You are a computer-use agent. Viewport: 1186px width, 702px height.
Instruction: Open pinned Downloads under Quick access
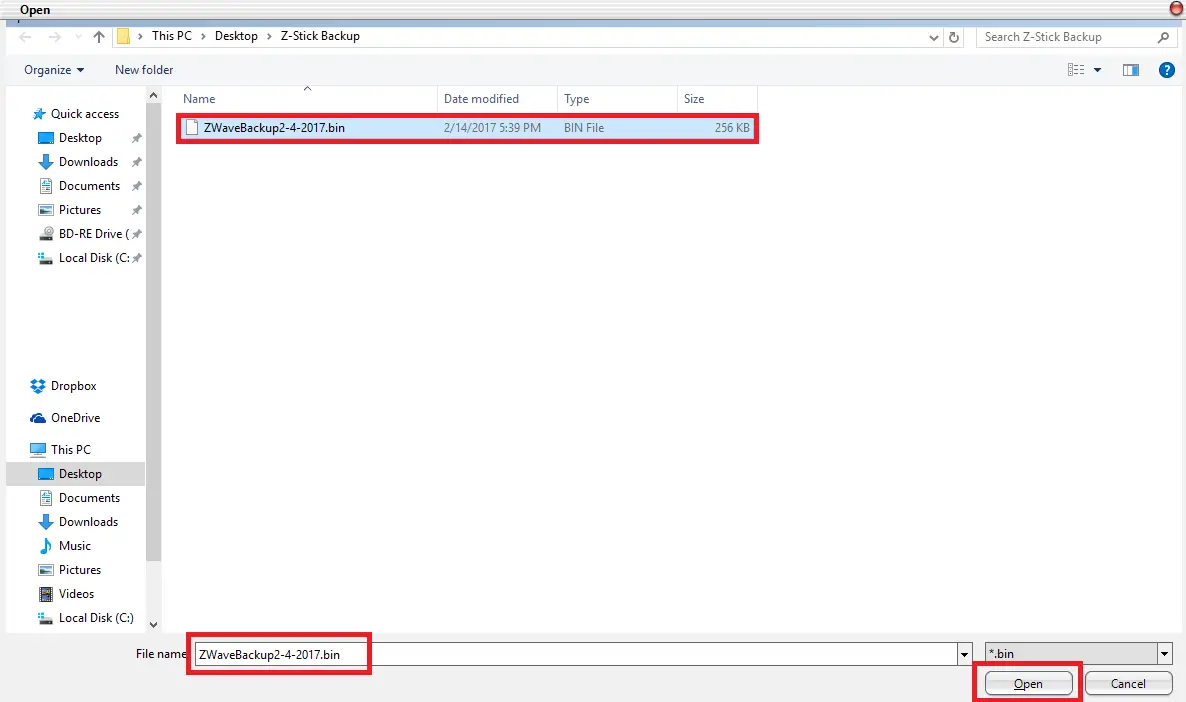tap(88, 162)
